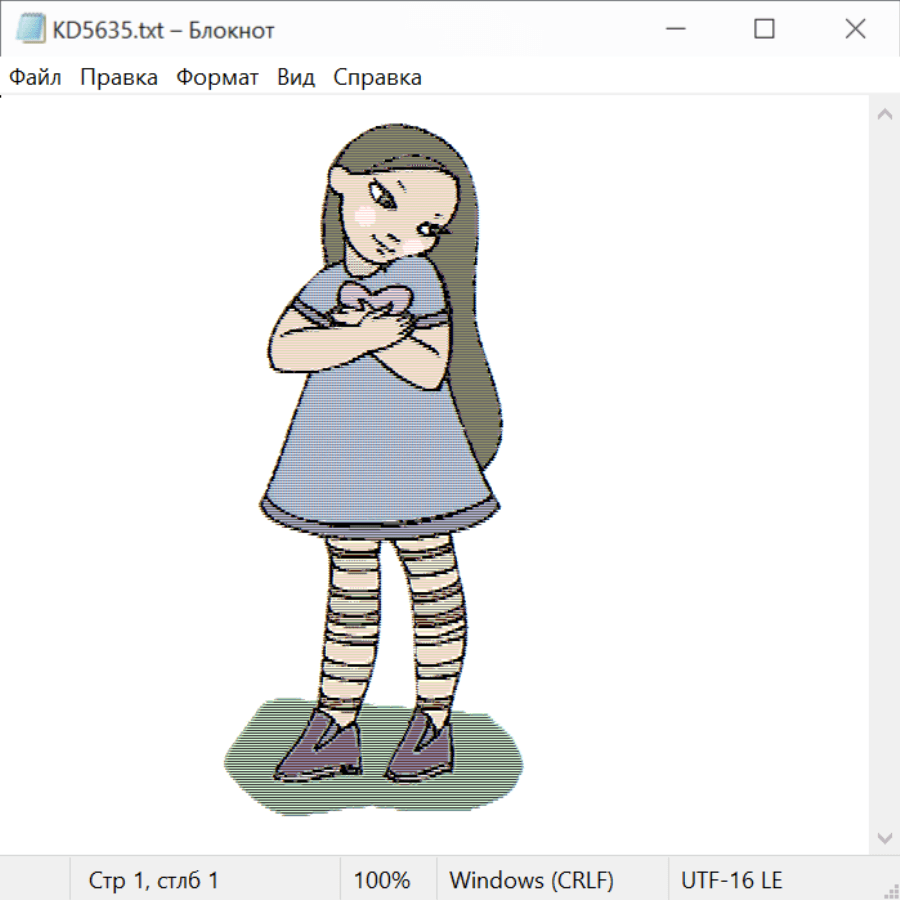The height and width of the screenshot is (900, 900).
Task: Open the Файл menu
Action: [36, 78]
